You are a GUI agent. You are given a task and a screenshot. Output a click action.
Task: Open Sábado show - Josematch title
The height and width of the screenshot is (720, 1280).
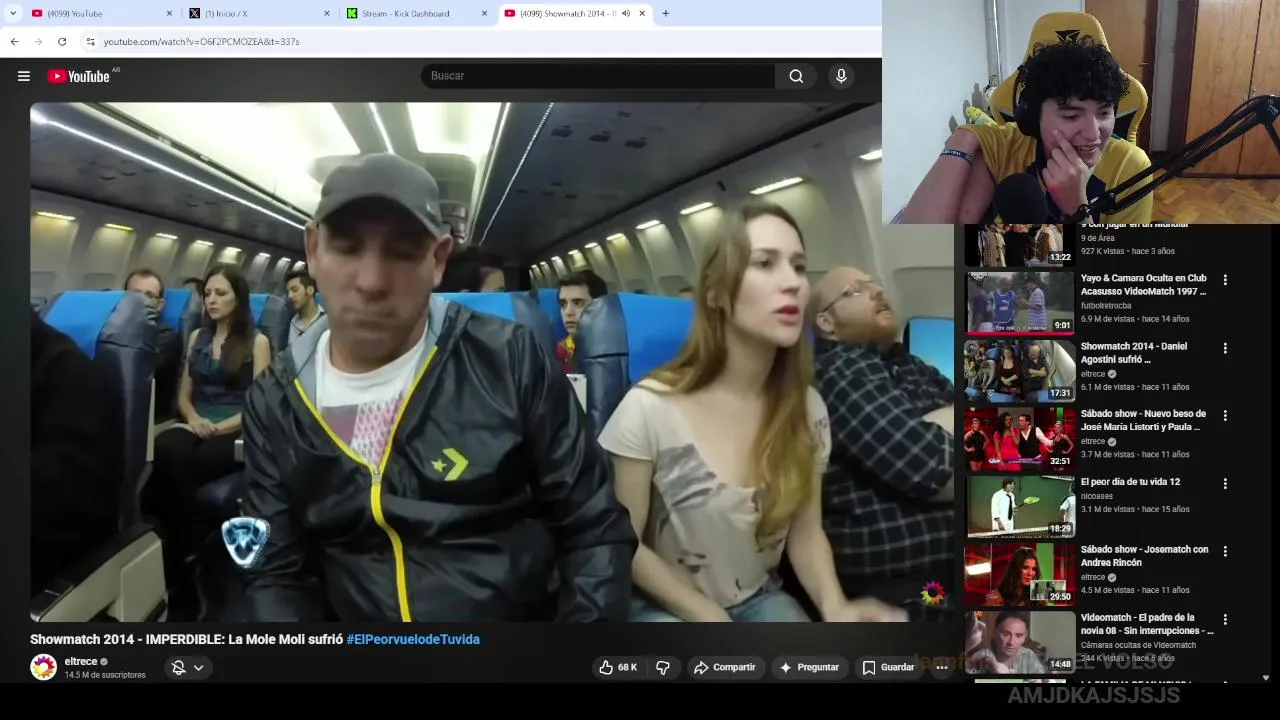(x=1144, y=556)
